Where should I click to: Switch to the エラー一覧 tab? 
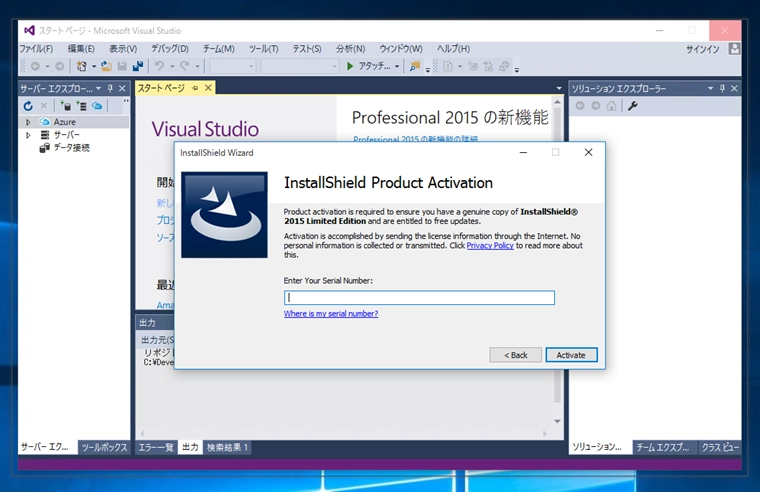click(x=156, y=447)
